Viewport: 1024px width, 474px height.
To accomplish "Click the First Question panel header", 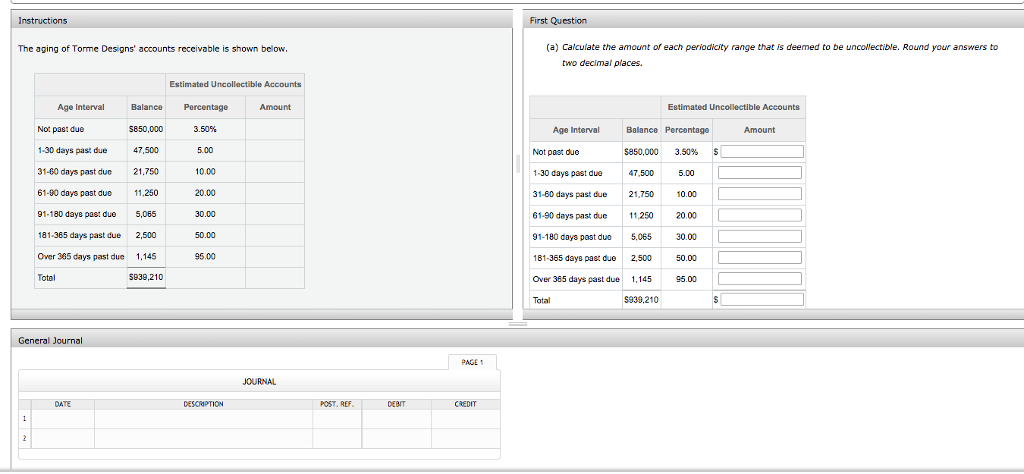I will (x=774, y=20).
